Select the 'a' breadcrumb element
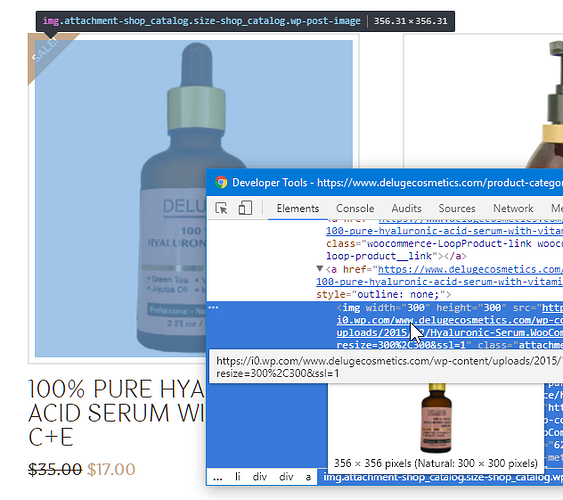Viewport: 563px width, 500px height. (308, 477)
